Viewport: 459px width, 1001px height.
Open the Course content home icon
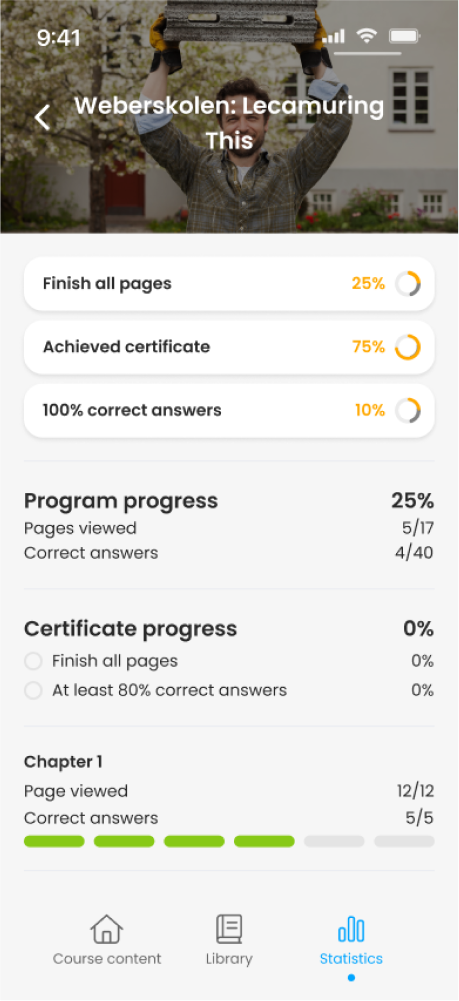[107, 929]
